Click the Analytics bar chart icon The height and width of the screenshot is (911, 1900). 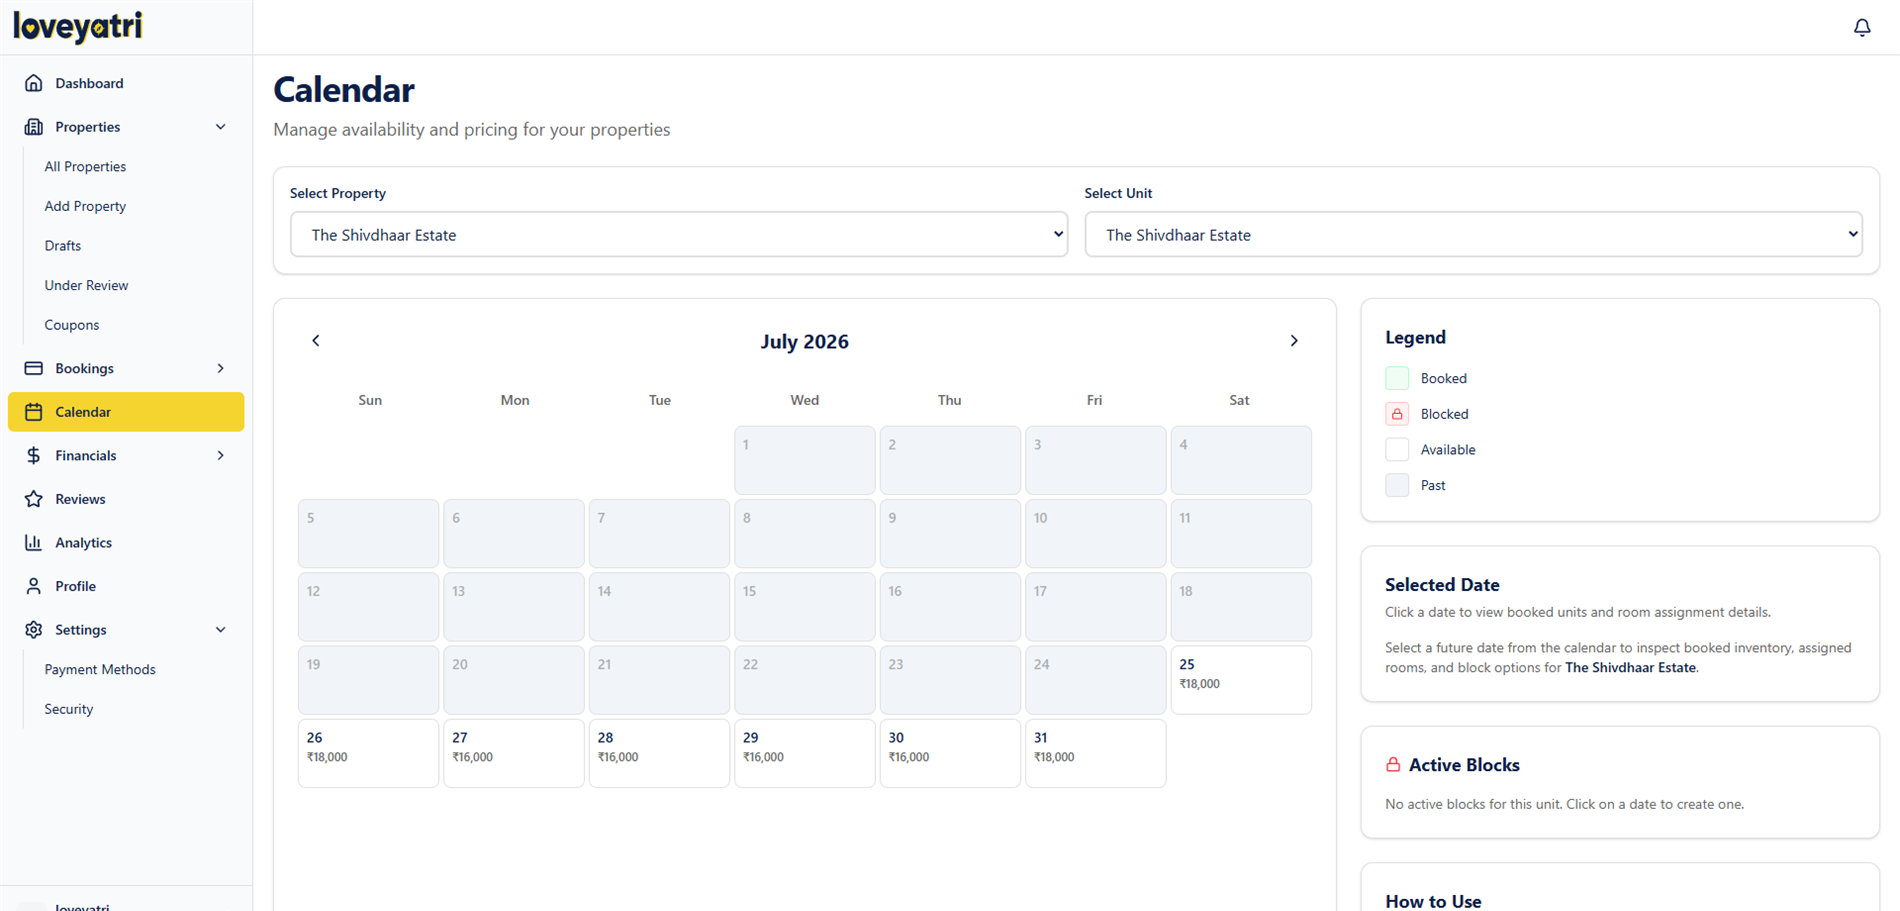click(34, 542)
